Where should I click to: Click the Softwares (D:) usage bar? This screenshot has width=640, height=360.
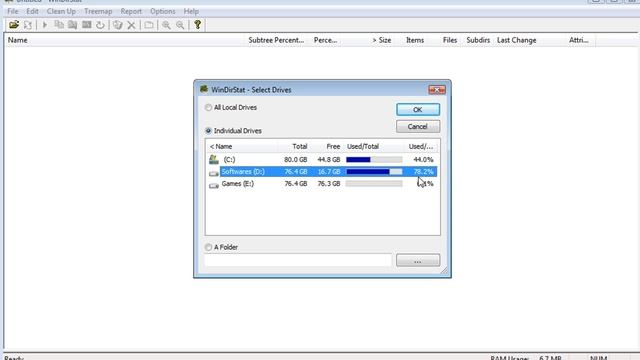(374, 172)
